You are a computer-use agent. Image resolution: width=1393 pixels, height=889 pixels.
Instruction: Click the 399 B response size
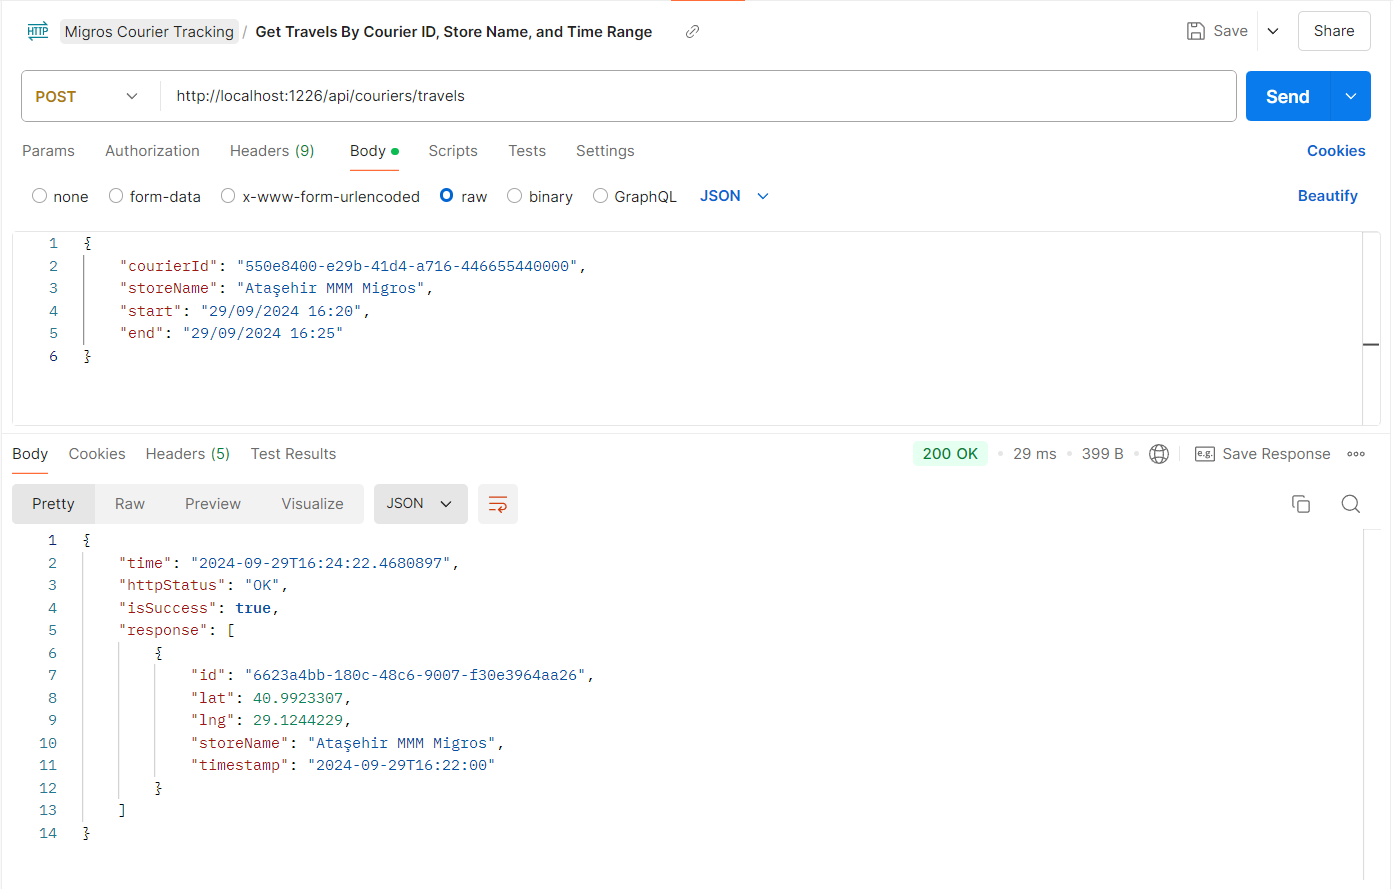[x=1102, y=454]
